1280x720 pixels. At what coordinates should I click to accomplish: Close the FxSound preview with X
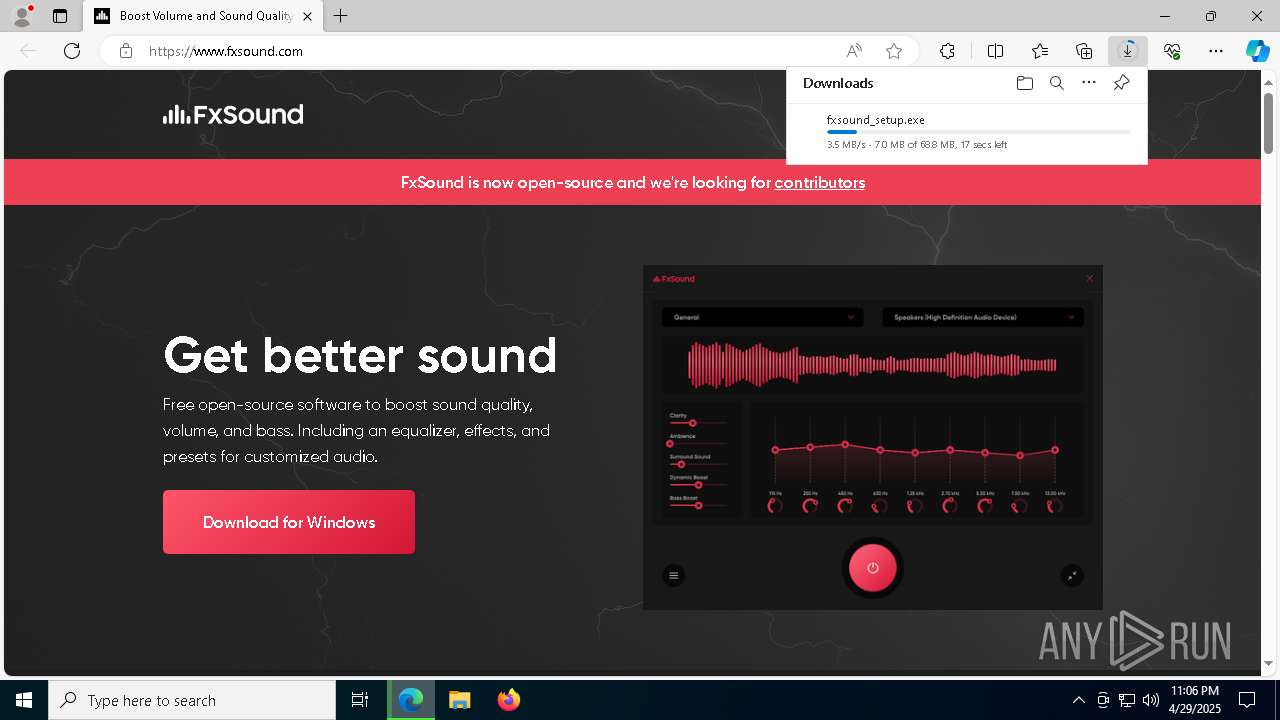tap(1090, 278)
